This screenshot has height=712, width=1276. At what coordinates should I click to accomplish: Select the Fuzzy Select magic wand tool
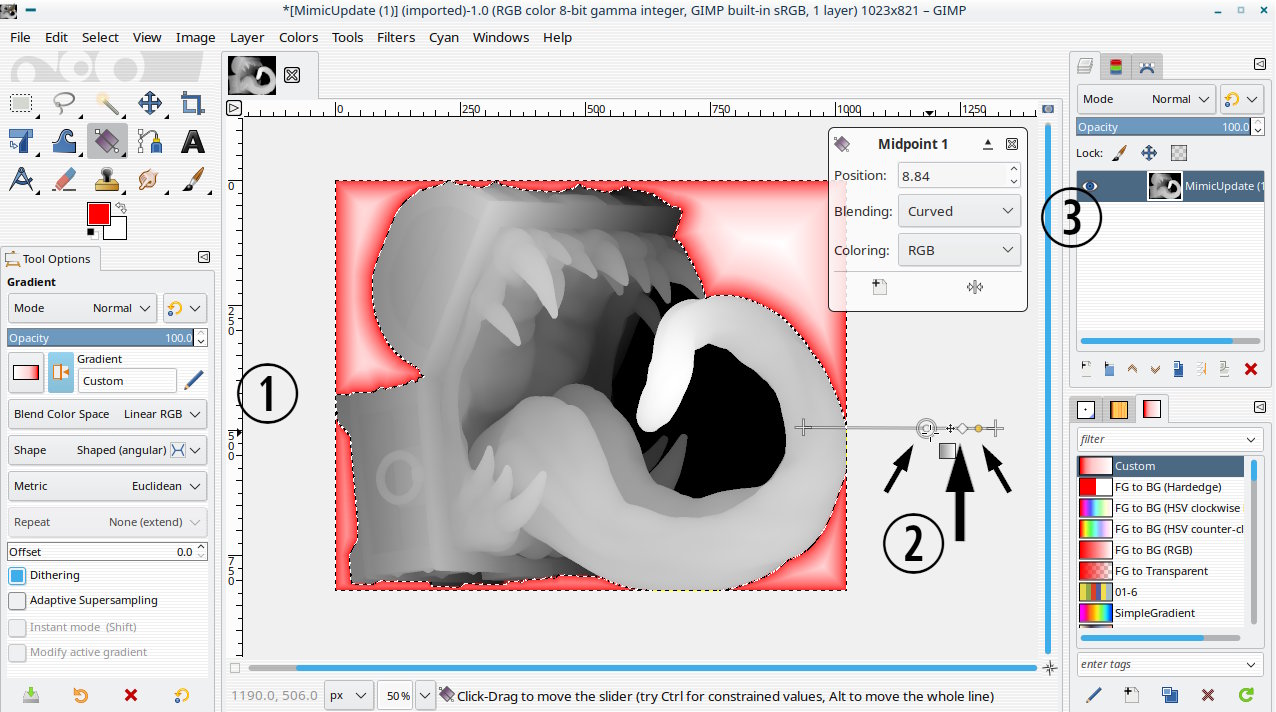click(x=108, y=103)
